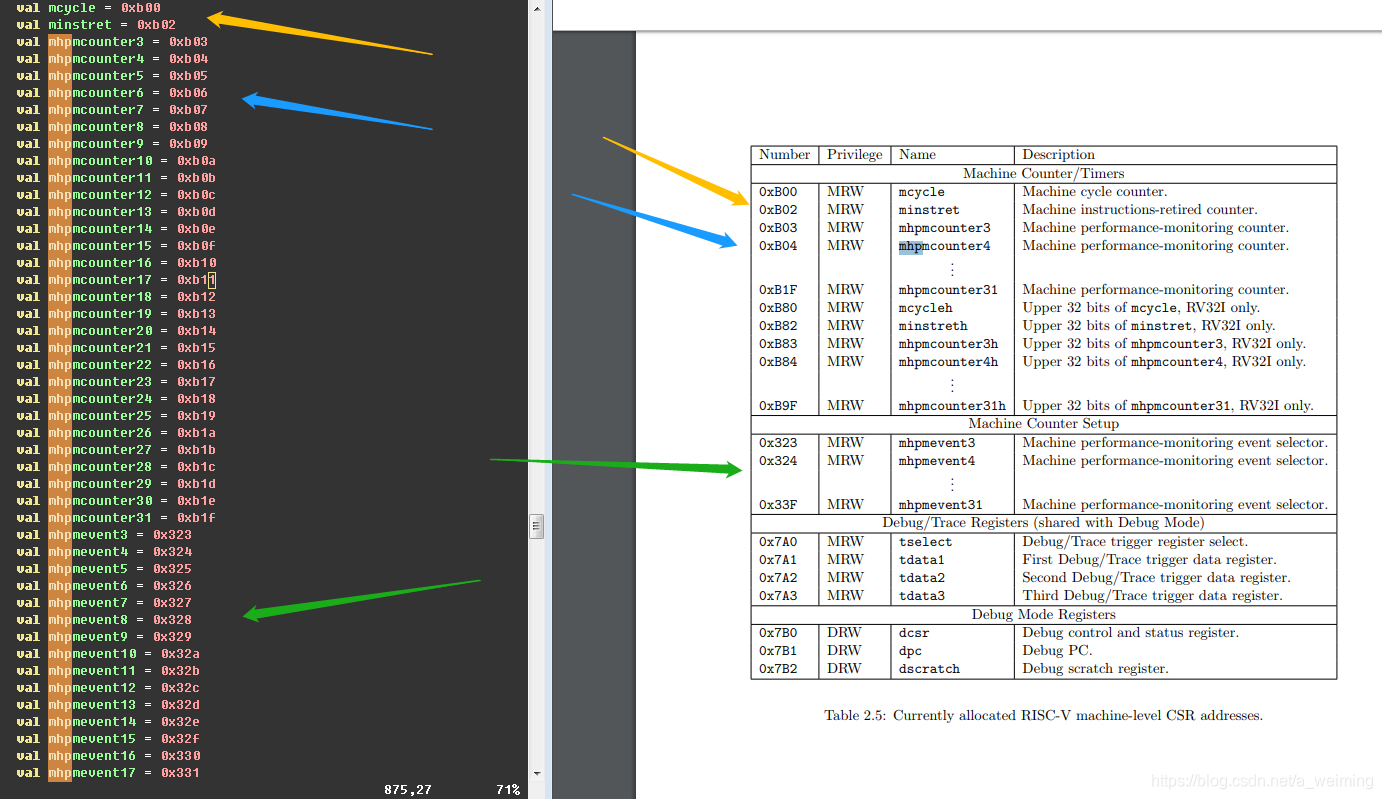Click the '71%' scroll percentage in status line
The width and height of the screenshot is (1382, 799).
508,790
